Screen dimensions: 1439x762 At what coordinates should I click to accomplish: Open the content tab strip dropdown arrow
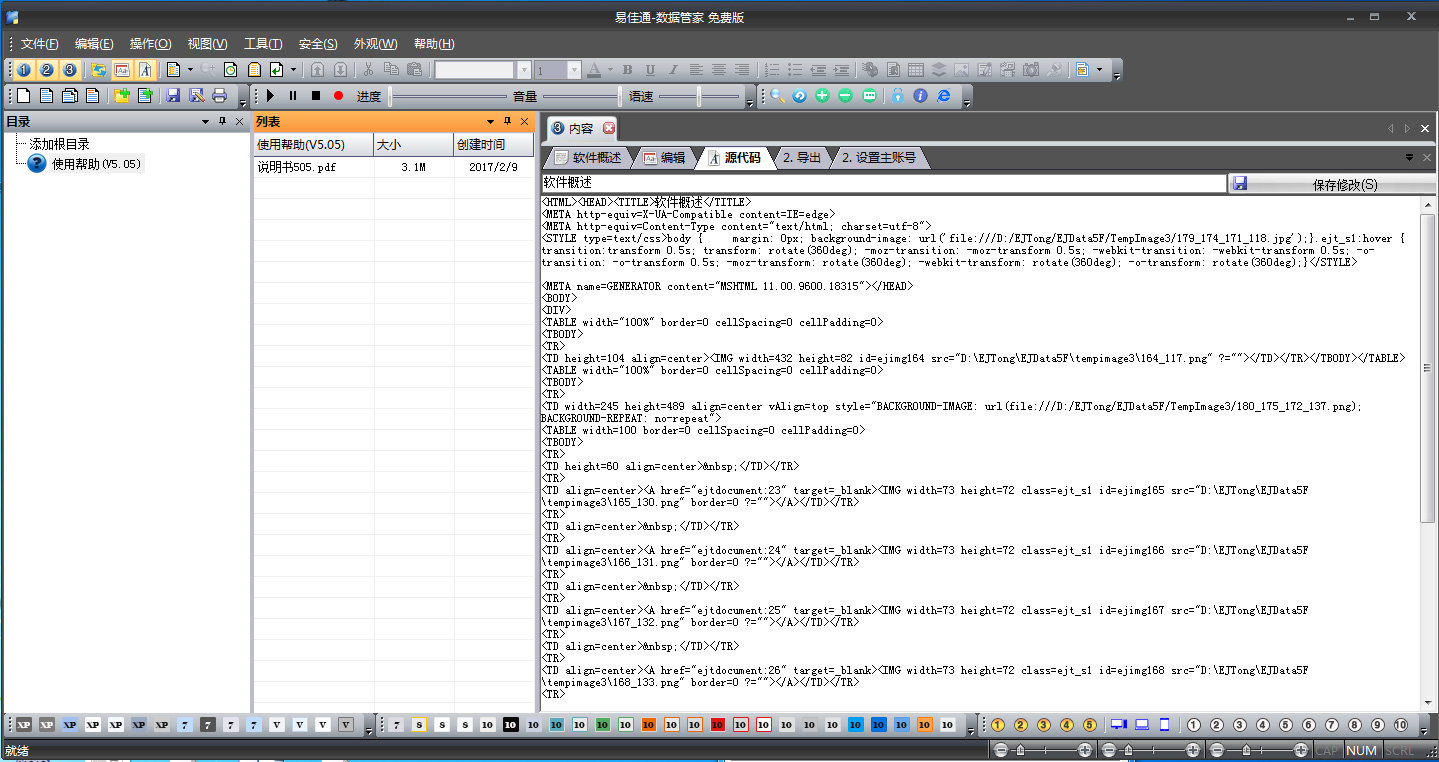pyautogui.click(x=1410, y=158)
